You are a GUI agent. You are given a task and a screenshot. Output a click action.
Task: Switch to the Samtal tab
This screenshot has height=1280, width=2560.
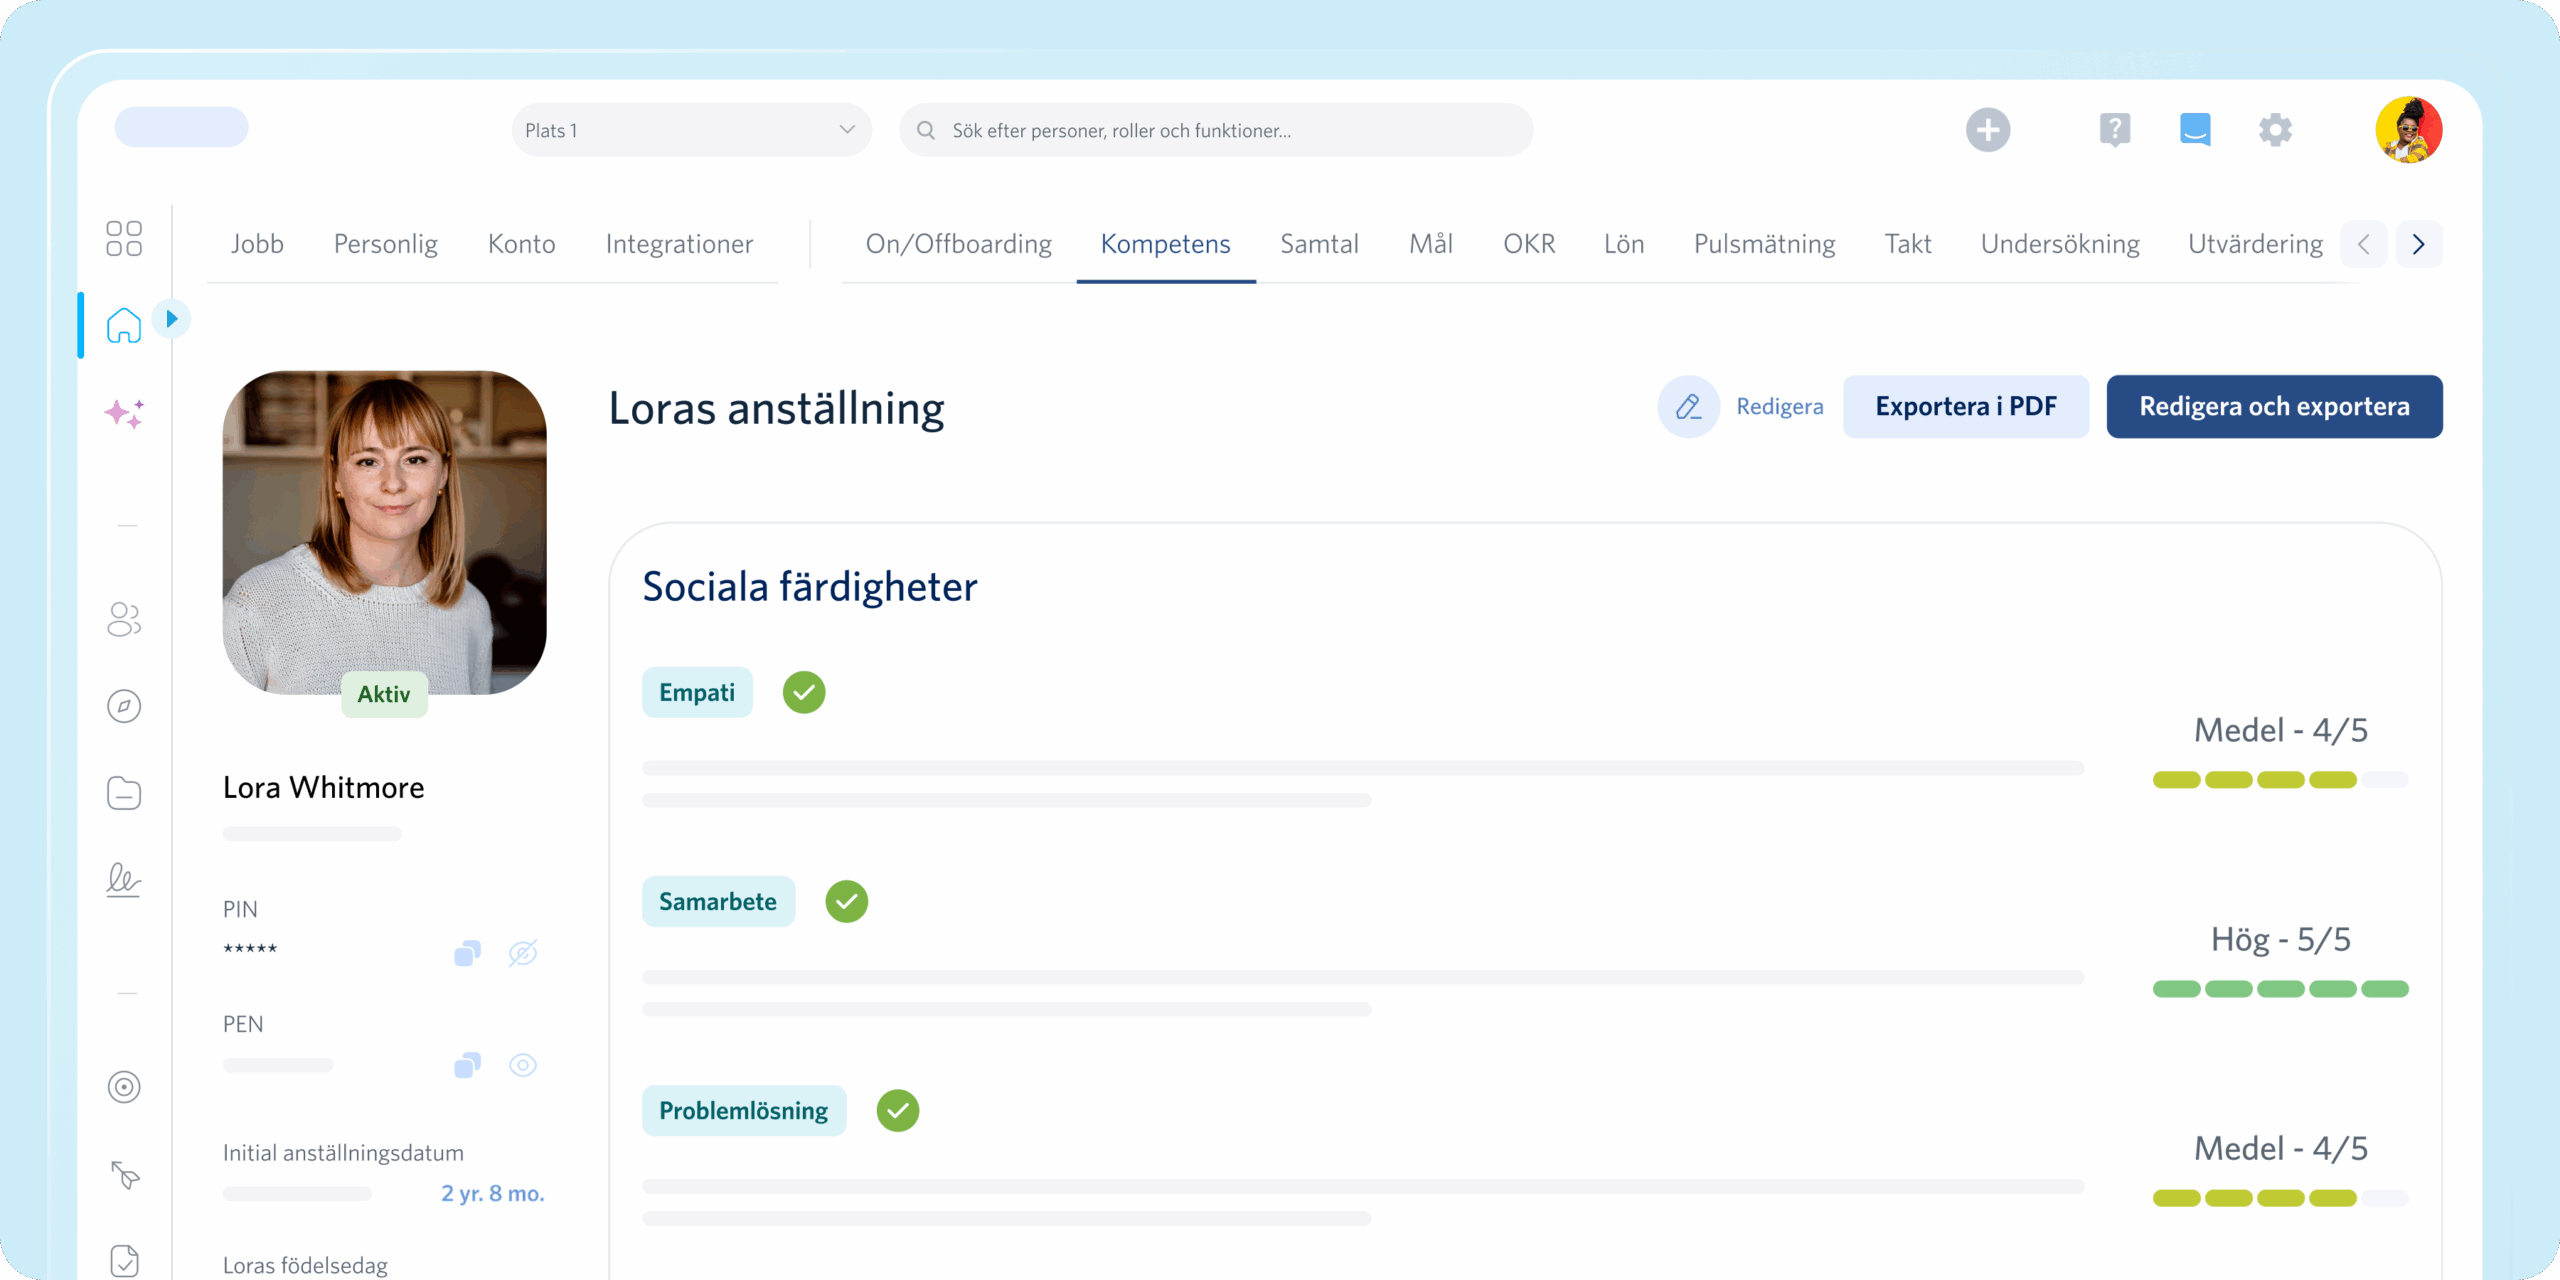pyautogui.click(x=1319, y=244)
